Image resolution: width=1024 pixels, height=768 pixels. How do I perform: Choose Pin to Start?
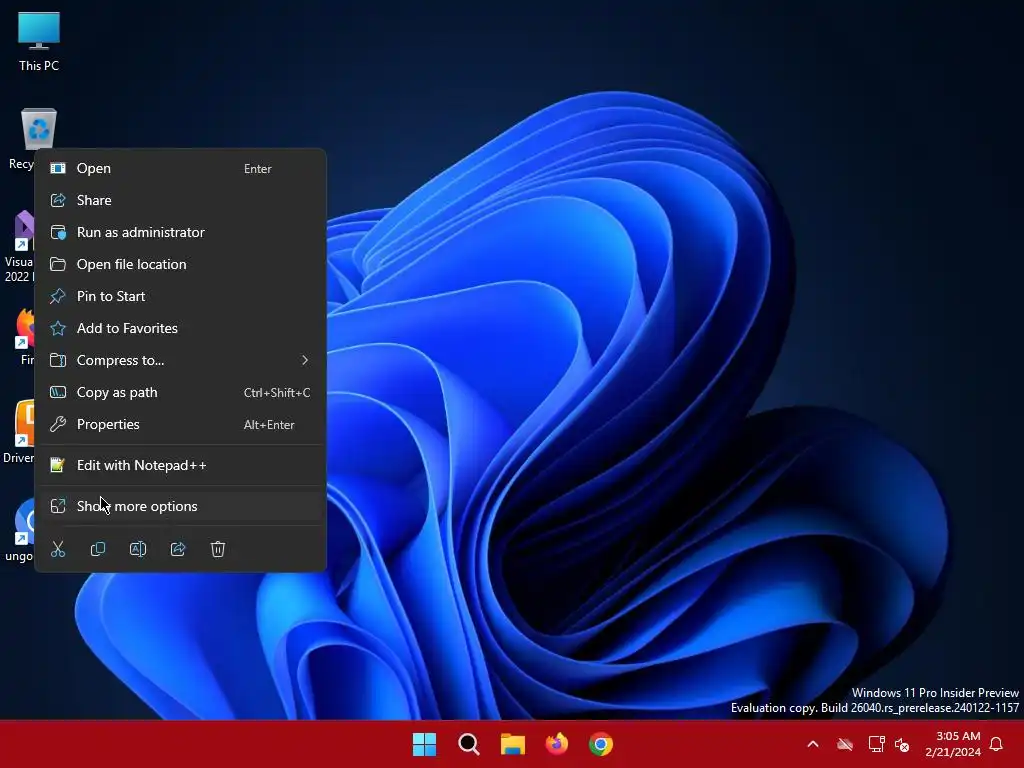click(x=180, y=296)
